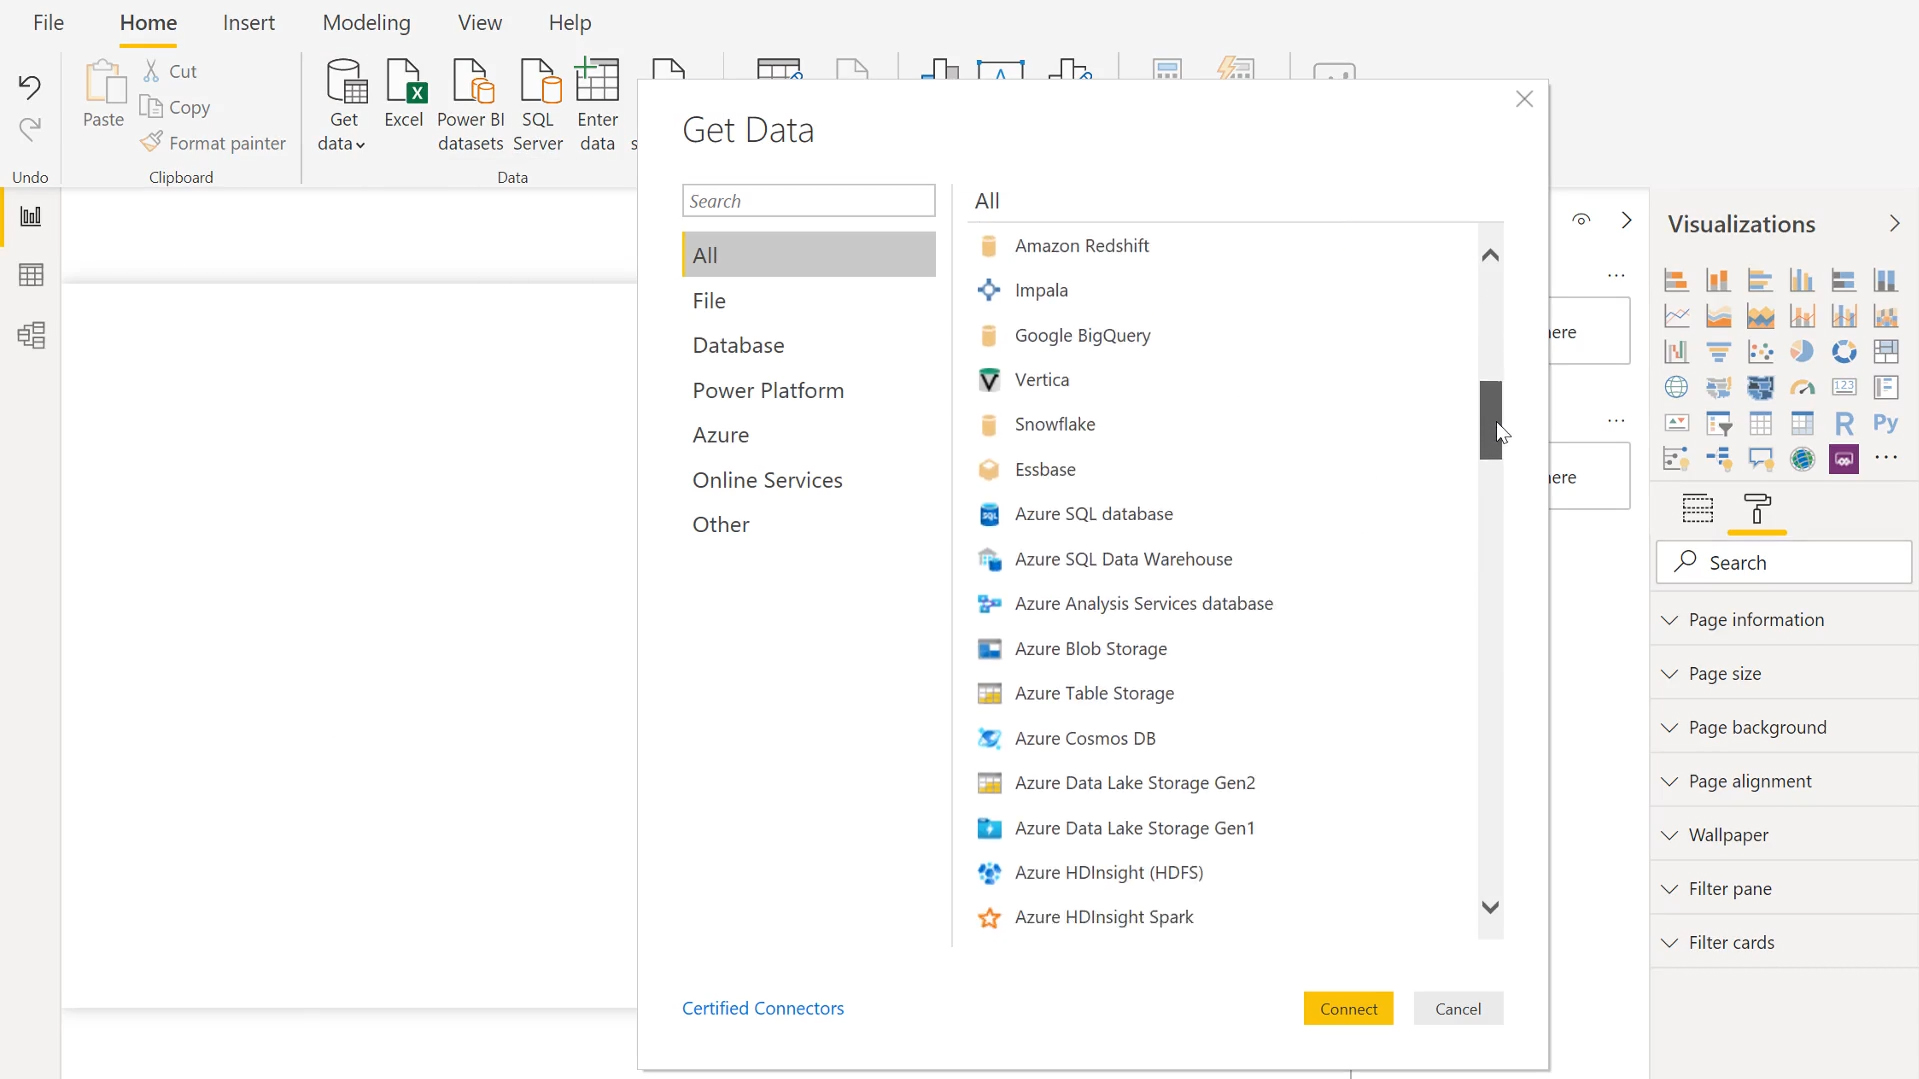Switch to Data view in sidebar
The height and width of the screenshot is (1079, 1919).
pyautogui.click(x=31, y=275)
